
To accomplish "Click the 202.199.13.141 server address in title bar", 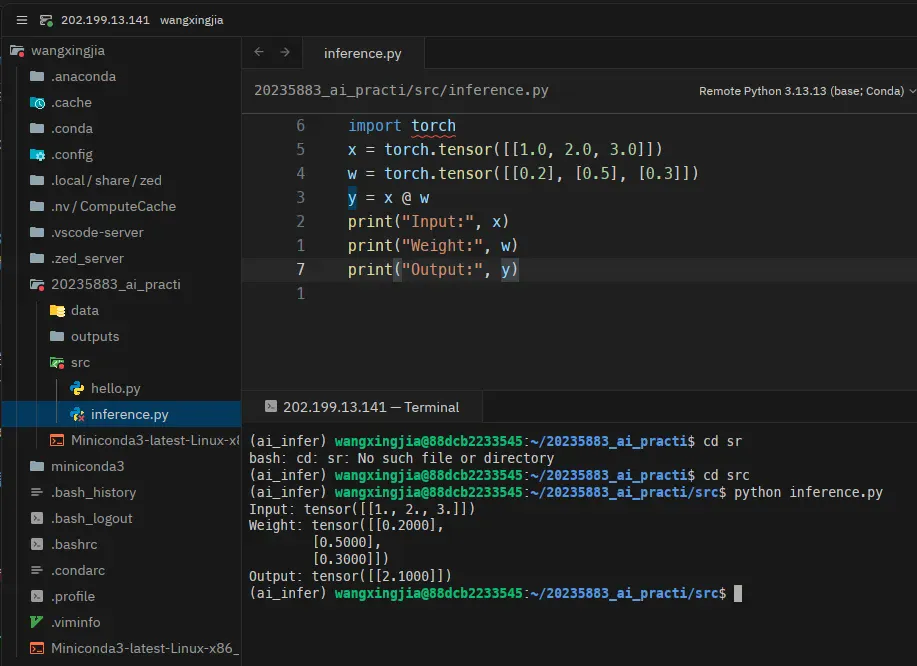I will coord(105,20).
